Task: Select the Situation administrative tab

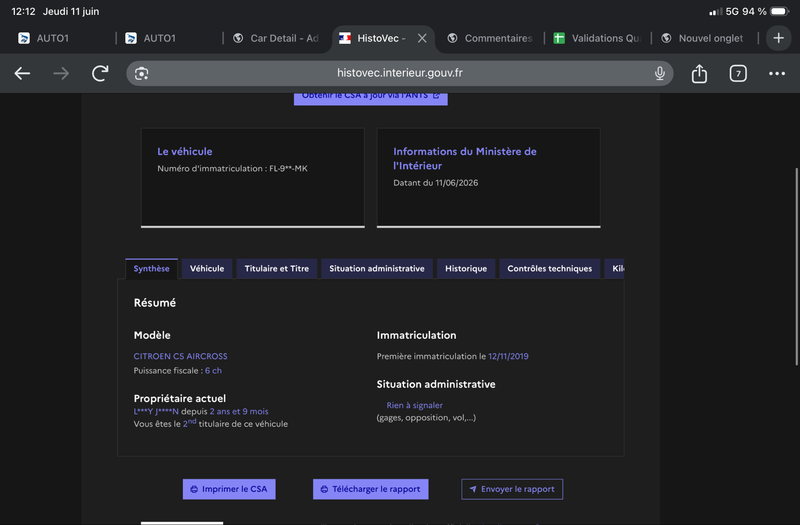Action: [377, 268]
